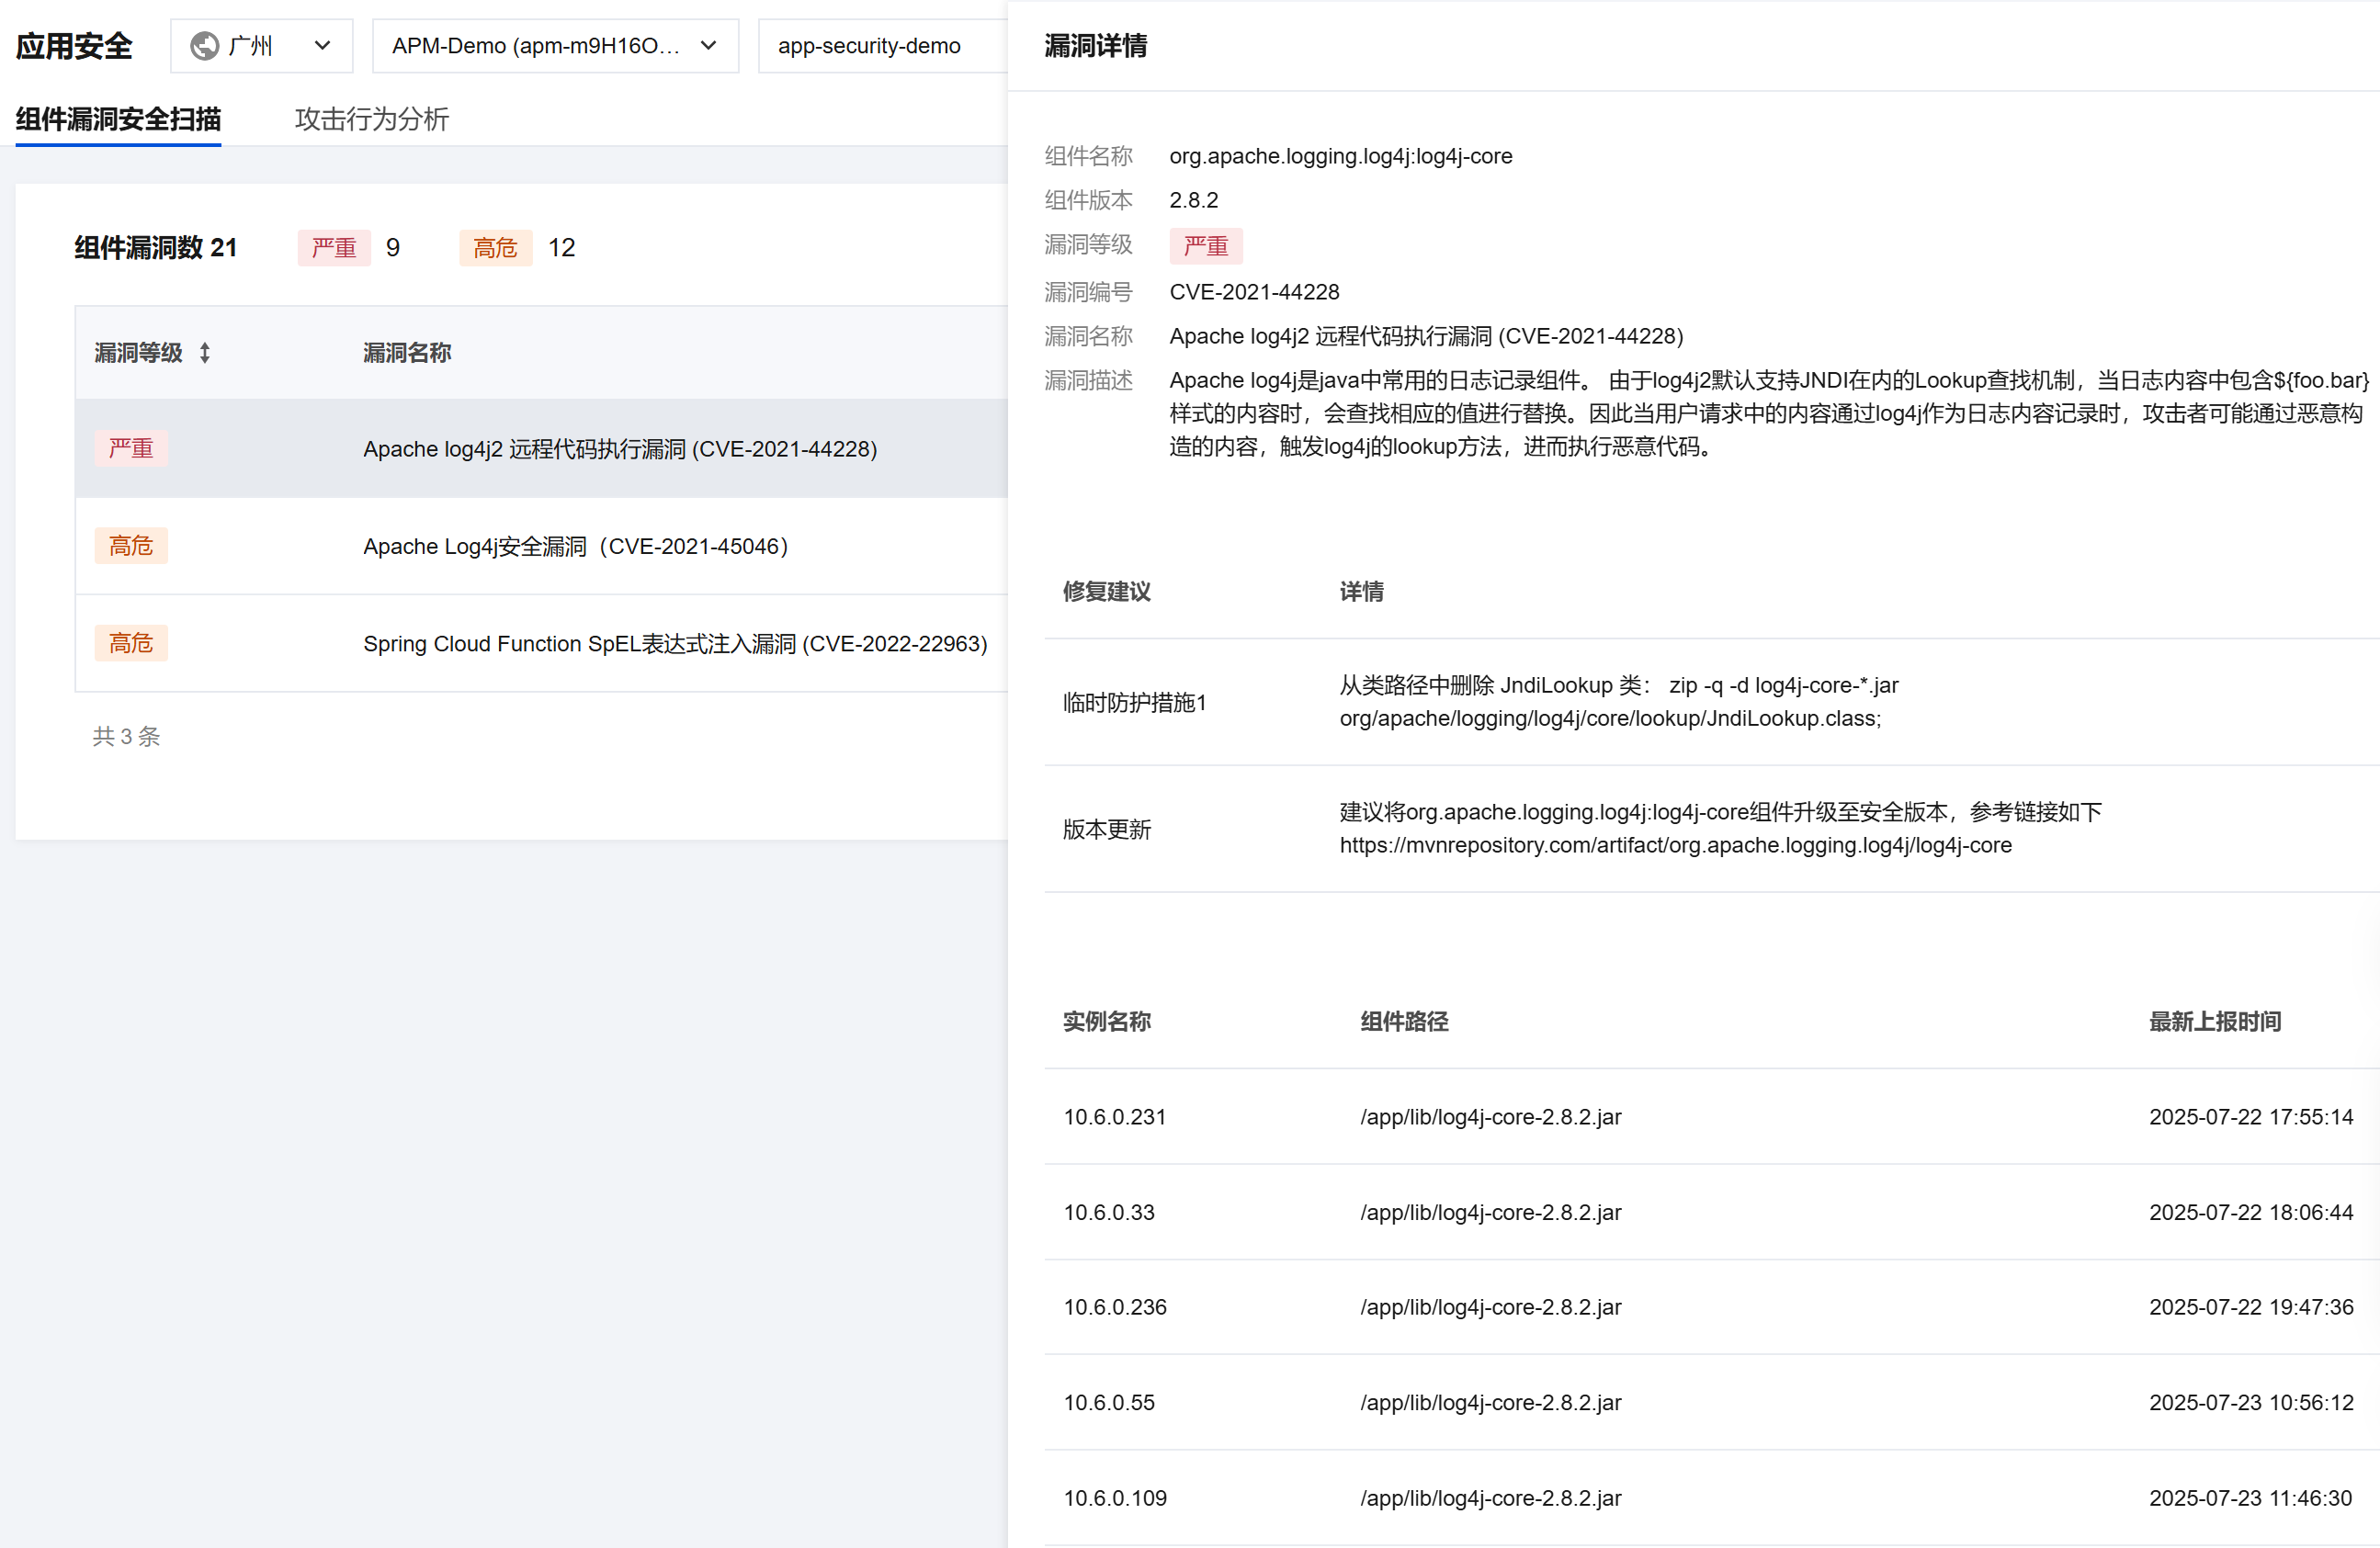Select Apache Log4j安全漏洞 CVE-2021-45046 row
Screen dimensions: 2380x1548
click(x=541, y=546)
